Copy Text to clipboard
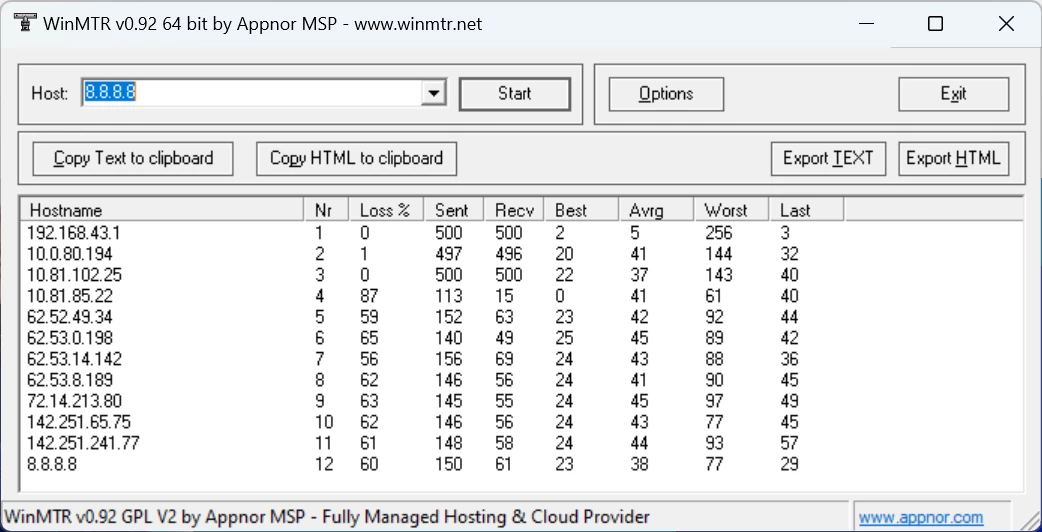The height and width of the screenshot is (532, 1042). tap(133, 159)
